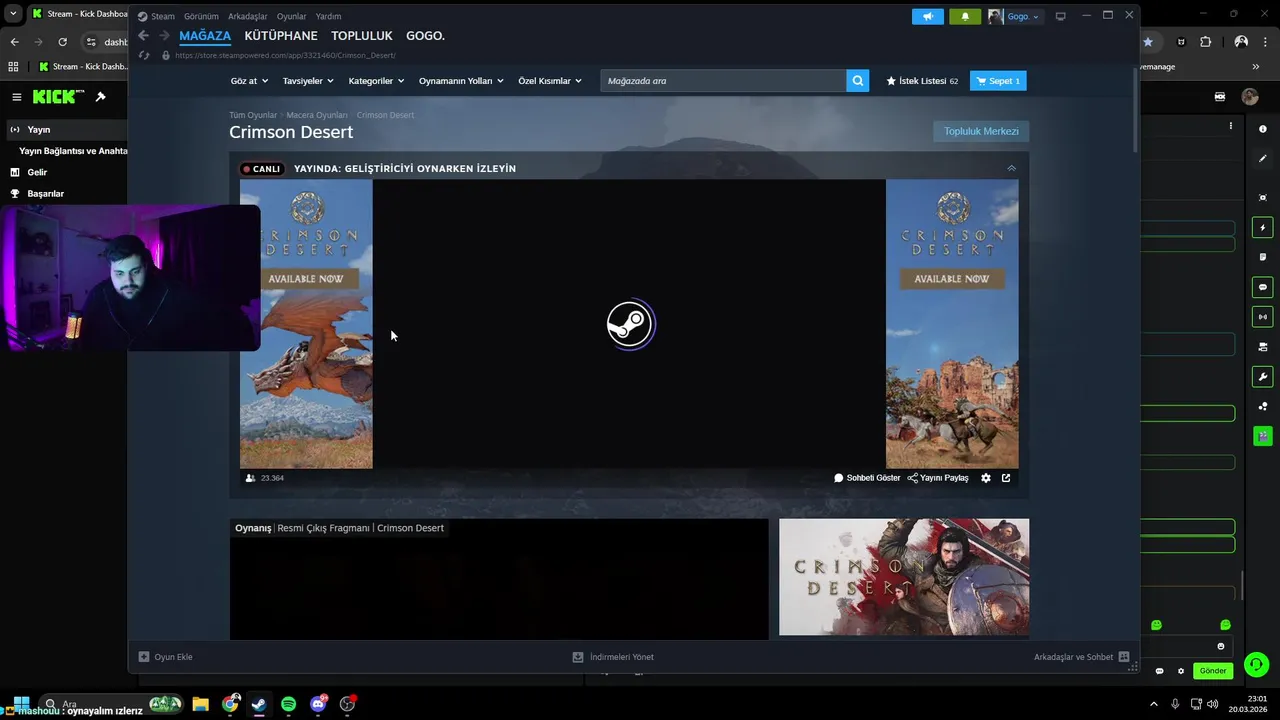Toggle Steam Big Picture mode icon
Viewport: 1280px width, 720px height.
pyautogui.click(x=1060, y=16)
